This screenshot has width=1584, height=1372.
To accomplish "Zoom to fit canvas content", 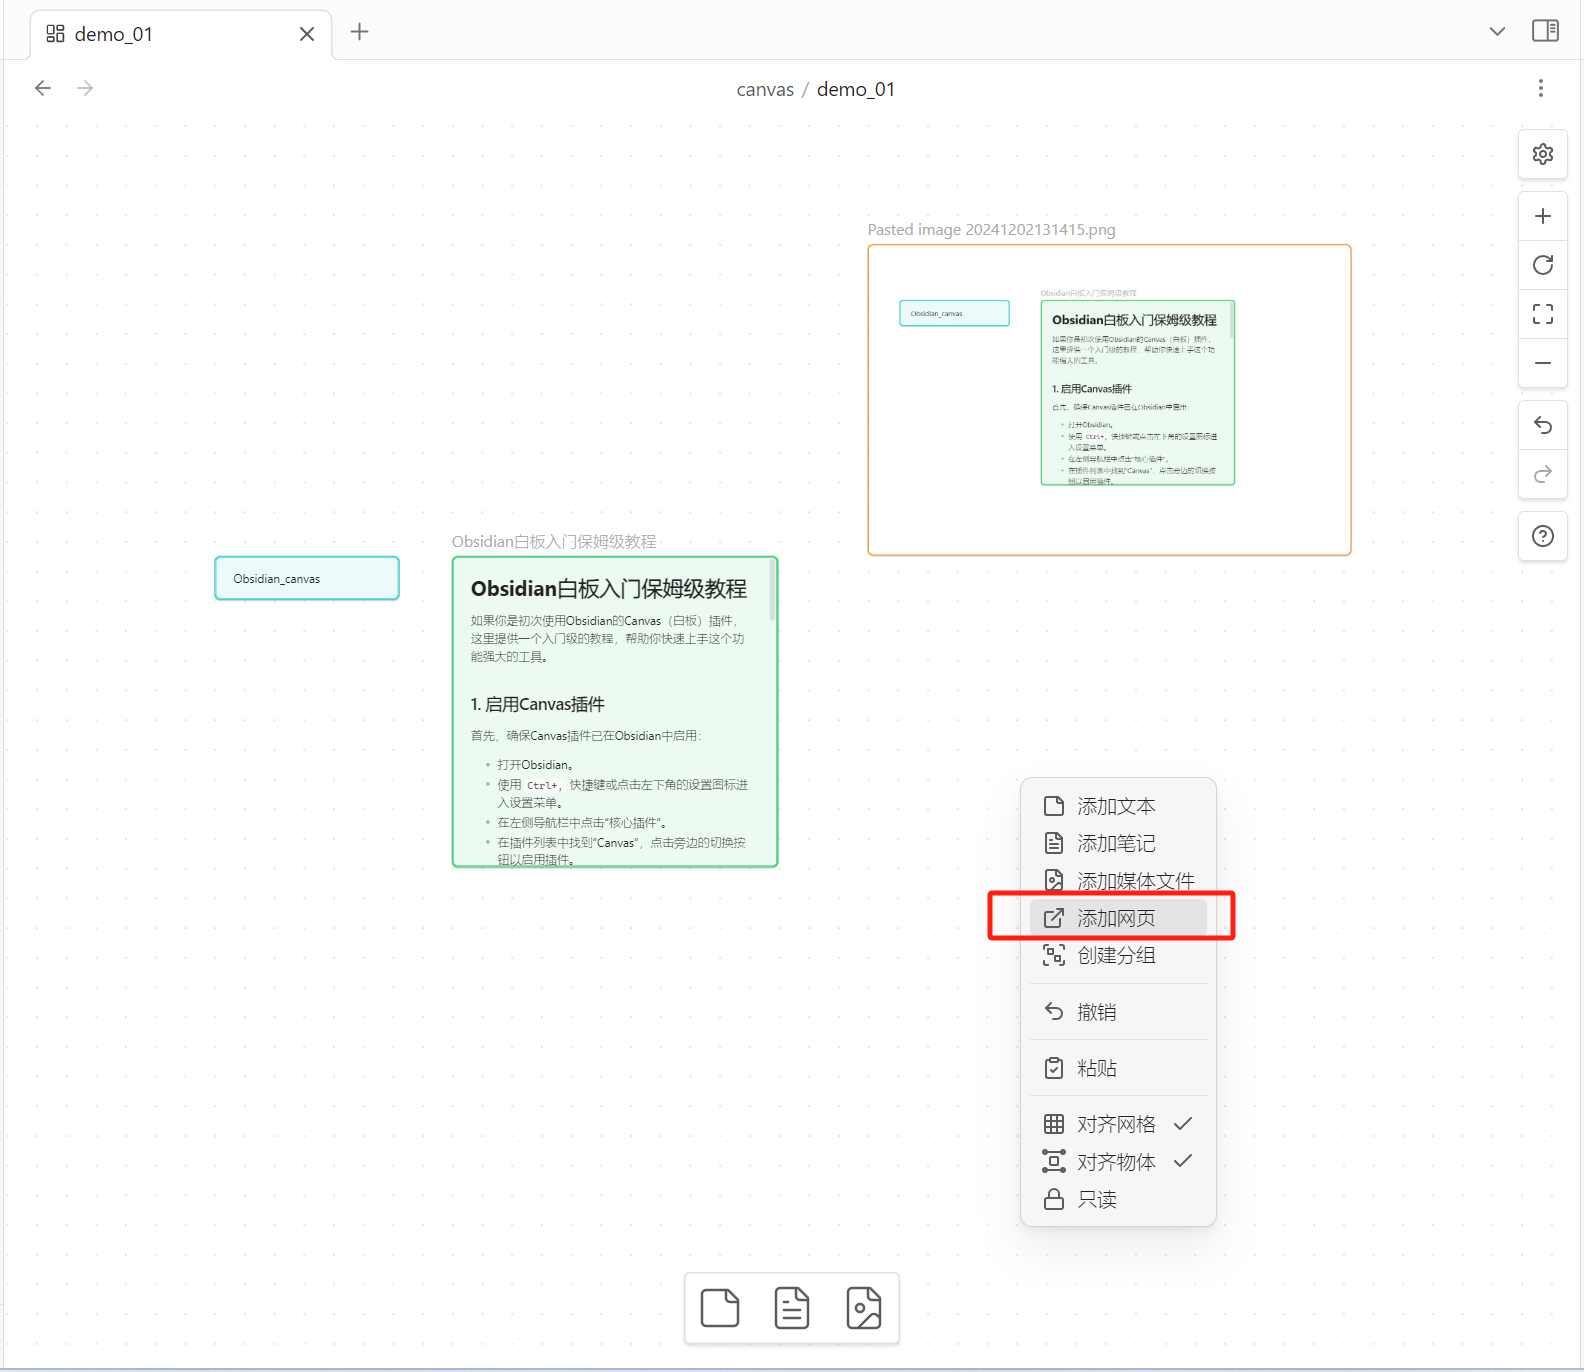I will click(1543, 314).
